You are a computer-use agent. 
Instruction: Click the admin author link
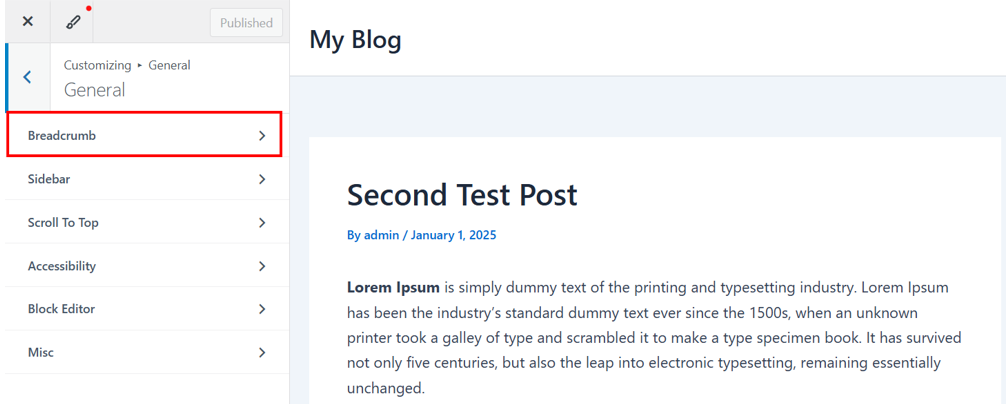pos(381,235)
